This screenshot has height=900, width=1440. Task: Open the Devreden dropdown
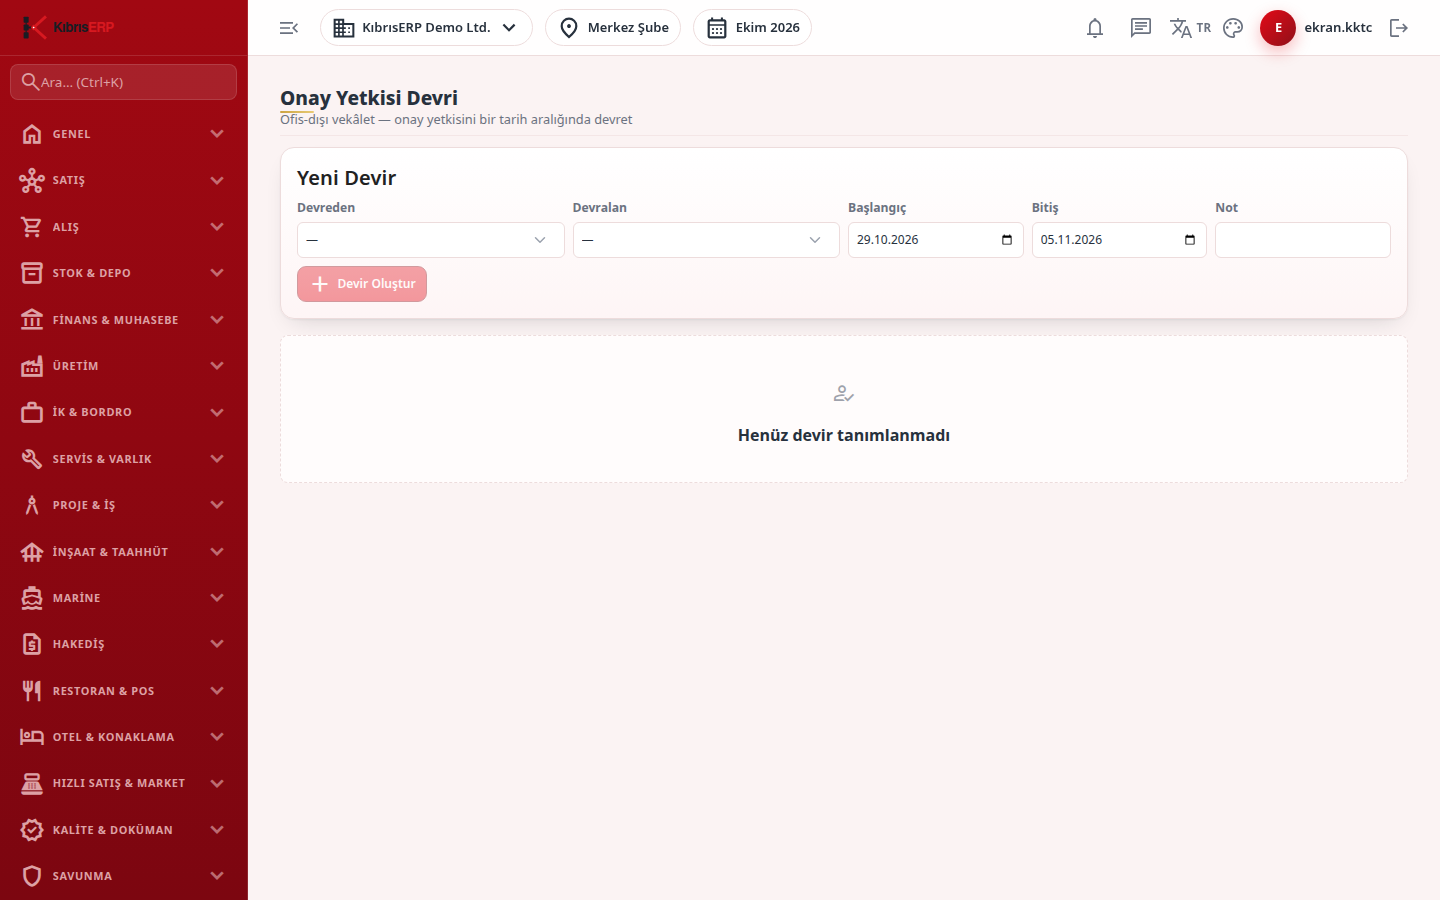430,240
